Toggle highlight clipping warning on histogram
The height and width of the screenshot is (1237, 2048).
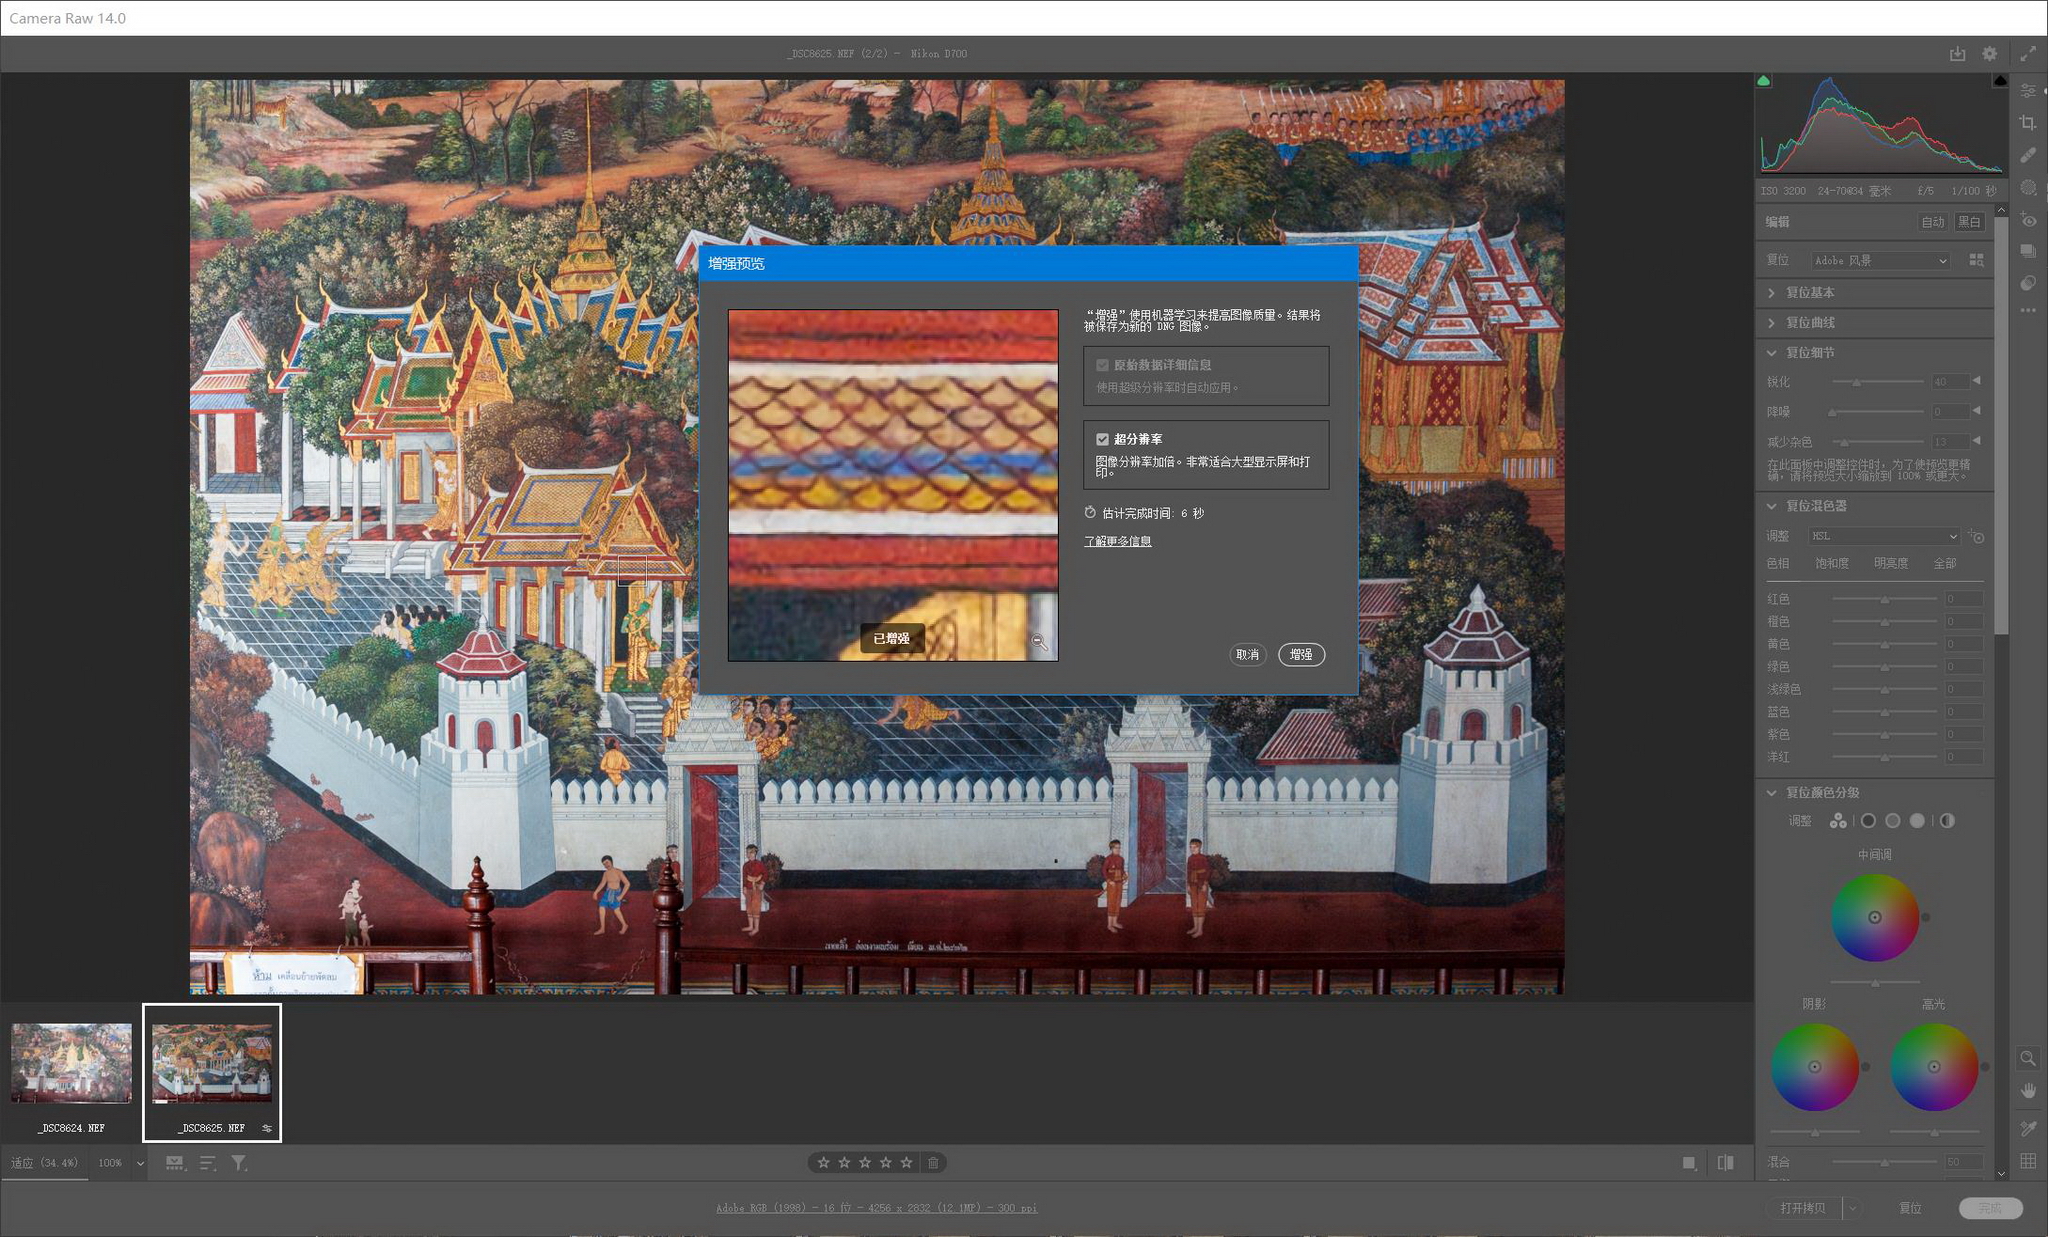(x=1999, y=81)
